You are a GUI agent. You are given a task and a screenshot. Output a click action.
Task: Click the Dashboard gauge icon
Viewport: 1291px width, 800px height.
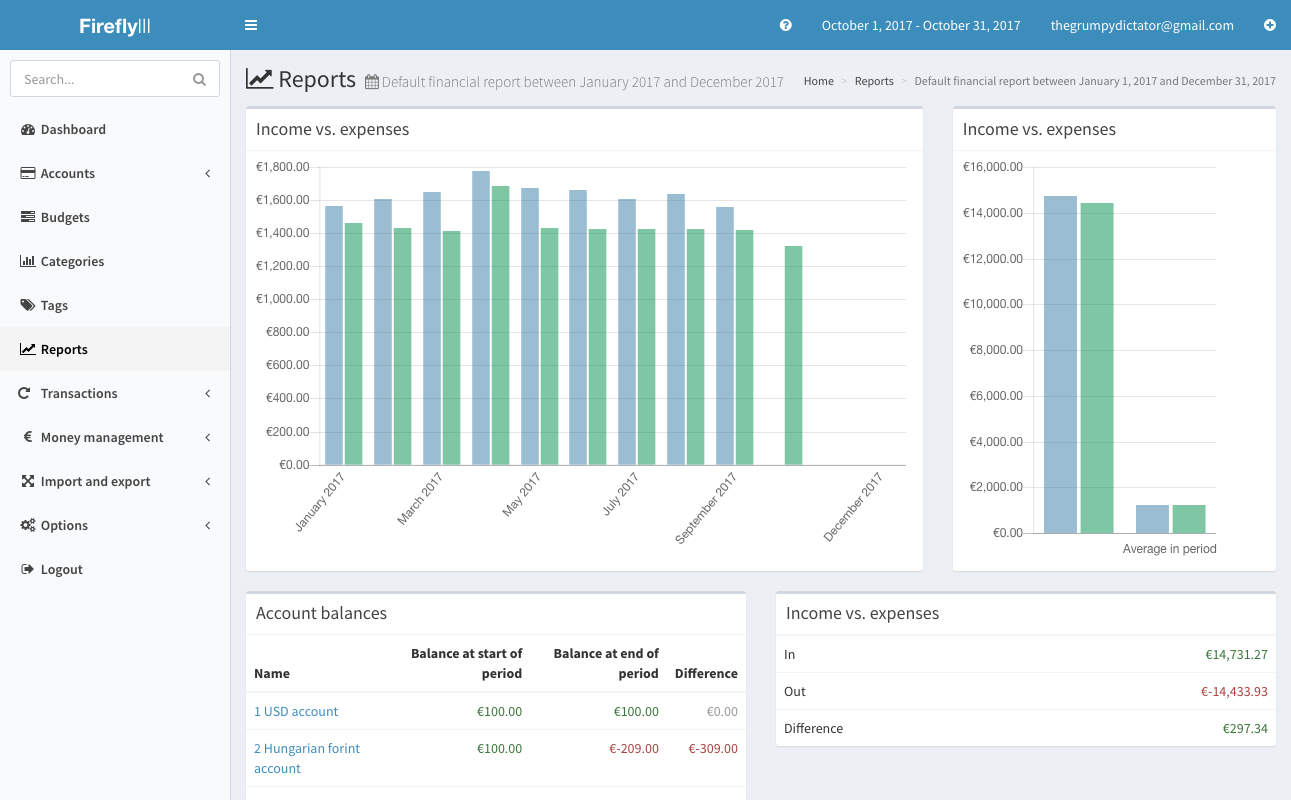[28, 130]
